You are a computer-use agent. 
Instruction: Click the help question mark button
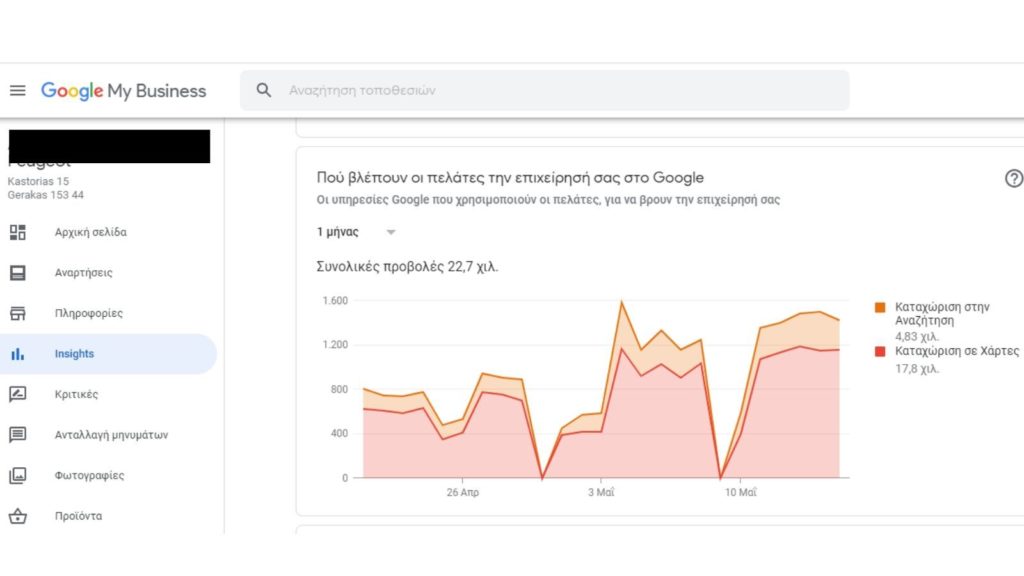(x=1013, y=178)
